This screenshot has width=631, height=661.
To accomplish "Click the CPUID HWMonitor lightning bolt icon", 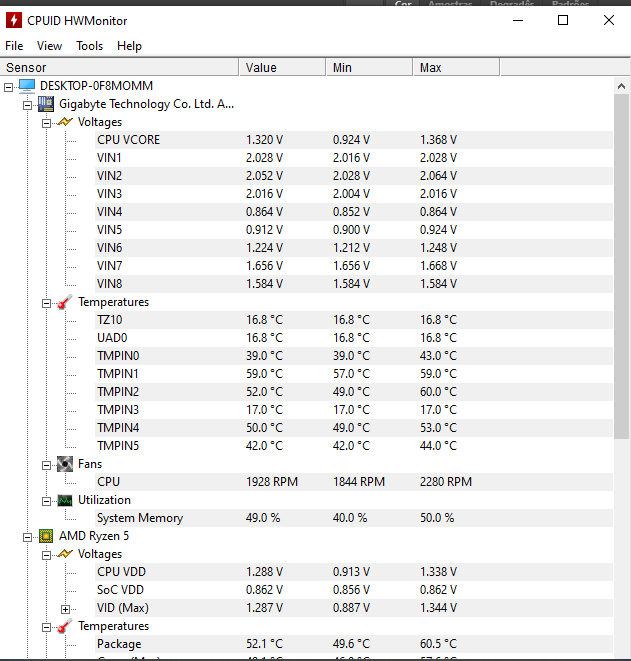I will 14,20.
